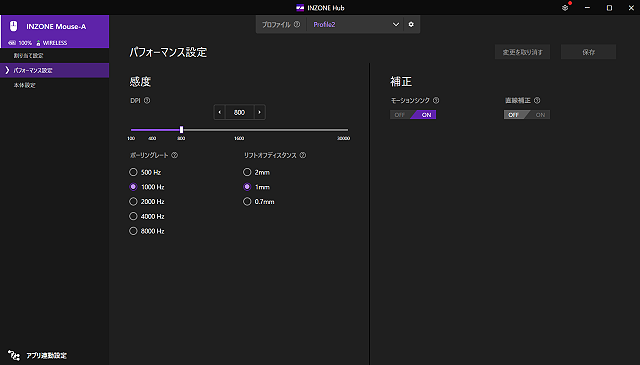Image resolution: width=640 pixels, height=365 pixels.
Task: Click the INZONE Hub logo in title bar
Action: [x=300, y=8]
